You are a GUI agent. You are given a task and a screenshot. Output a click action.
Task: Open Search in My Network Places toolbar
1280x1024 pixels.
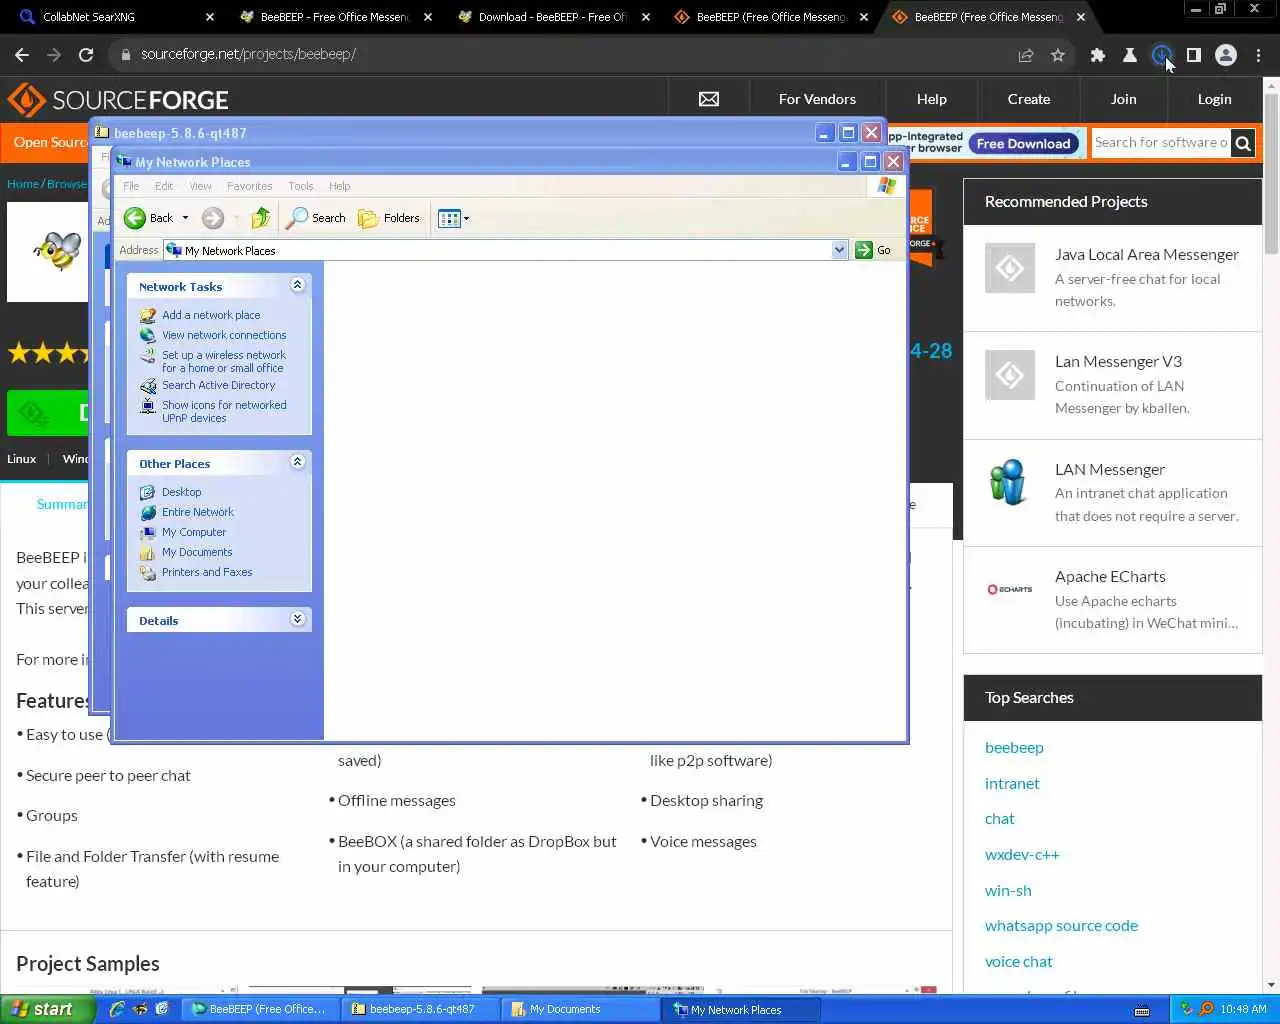(x=316, y=218)
